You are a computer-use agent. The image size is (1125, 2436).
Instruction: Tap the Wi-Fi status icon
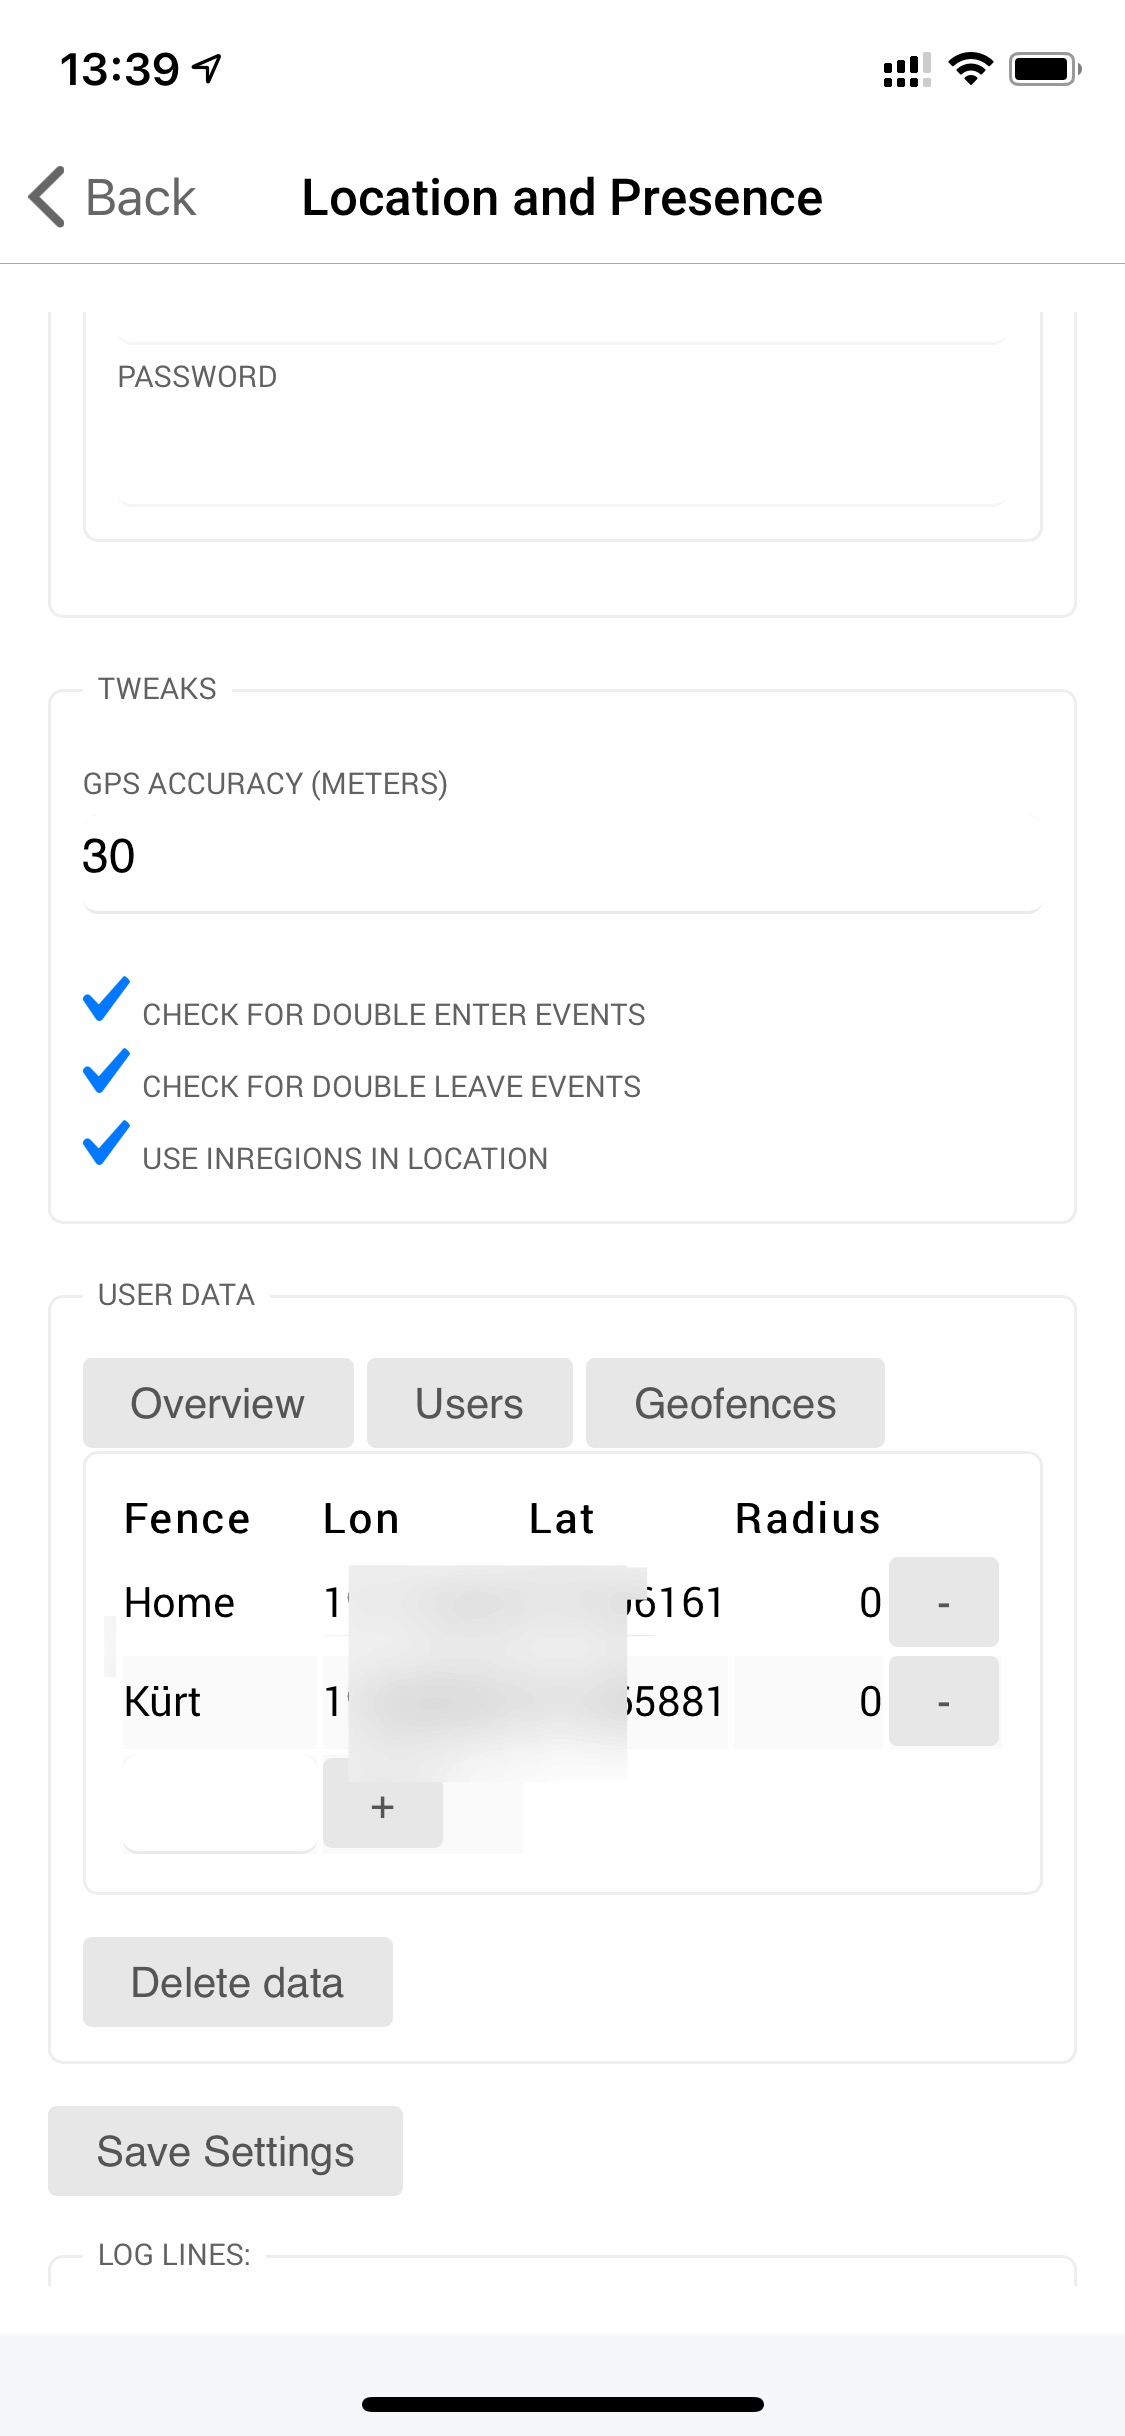[970, 69]
